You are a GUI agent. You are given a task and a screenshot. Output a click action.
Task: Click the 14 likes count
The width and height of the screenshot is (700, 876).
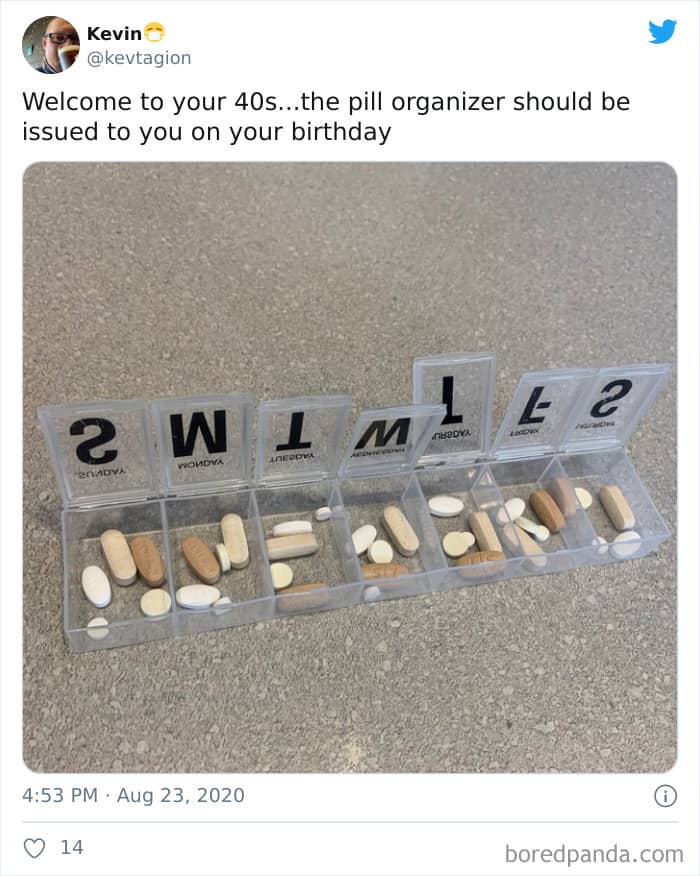(x=72, y=848)
